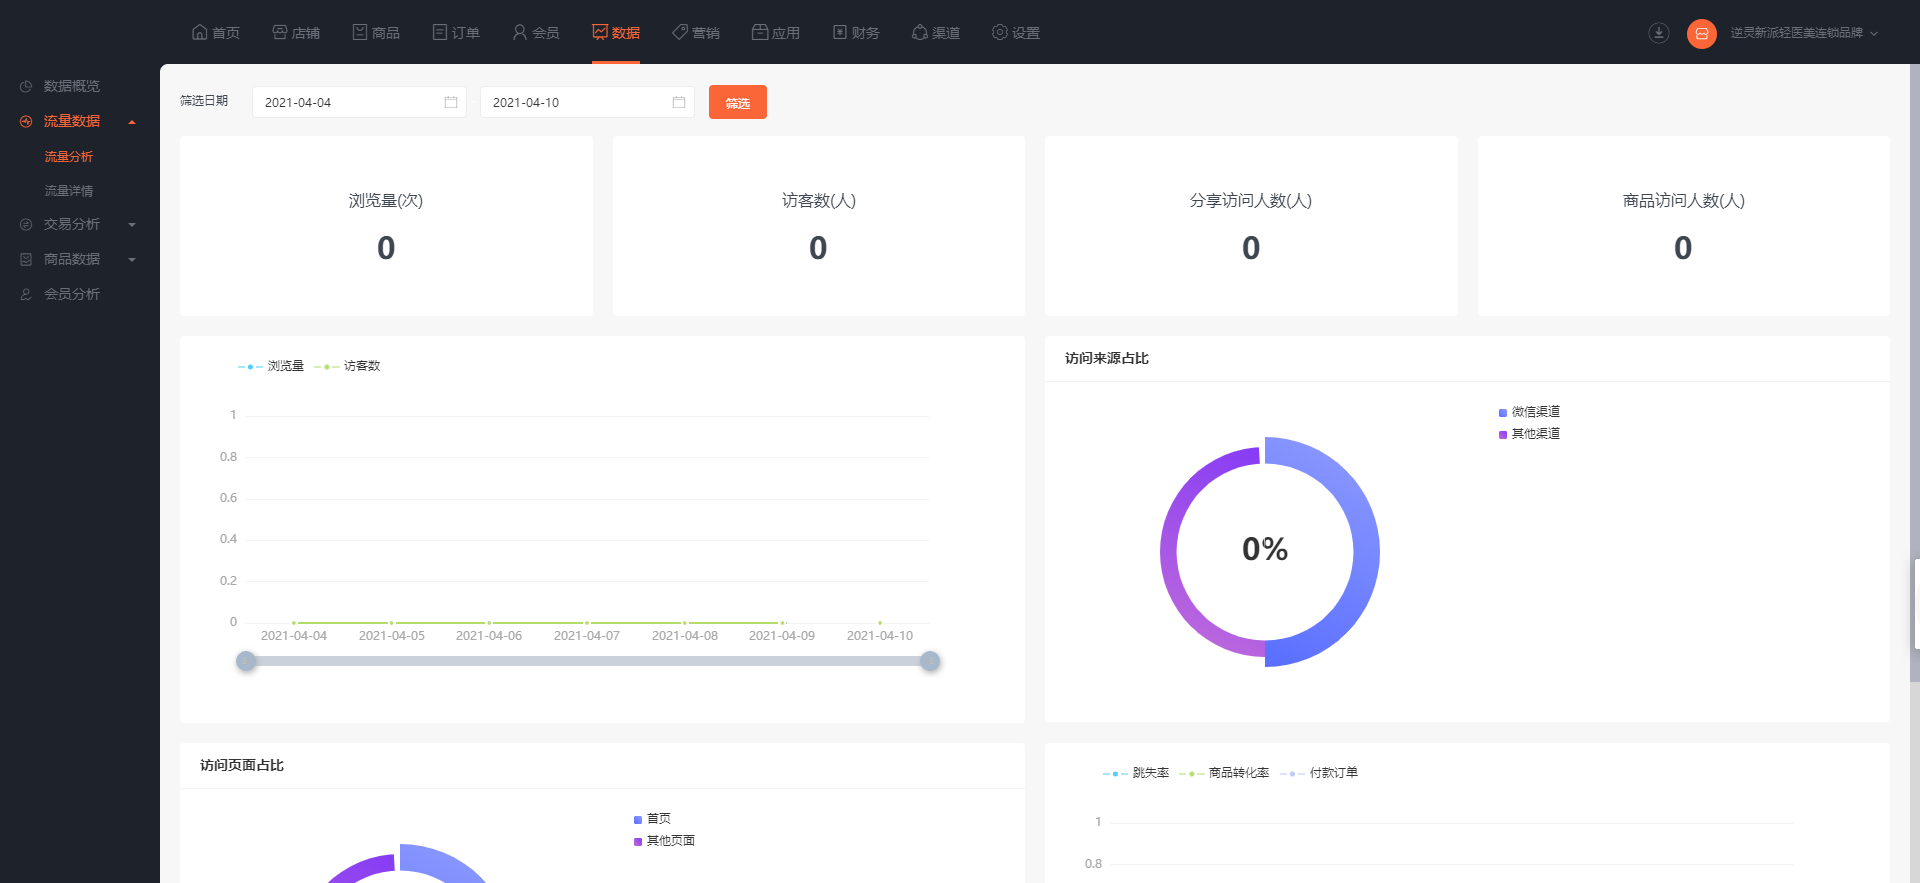Image resolution: width=1920 pixels, height=883 pixels.
Task: Click the 2021-04-07 axis label
Action: coord(587,636)
